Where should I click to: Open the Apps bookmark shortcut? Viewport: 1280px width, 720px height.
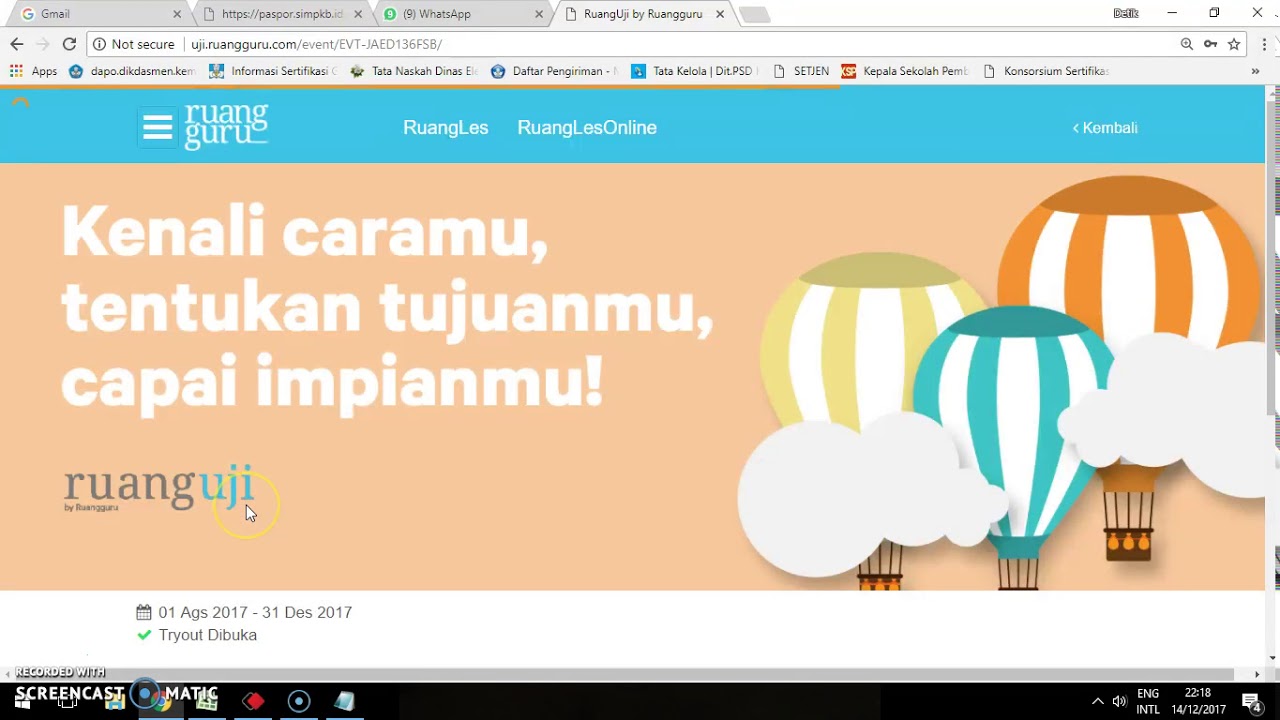(x=34, y=71)
